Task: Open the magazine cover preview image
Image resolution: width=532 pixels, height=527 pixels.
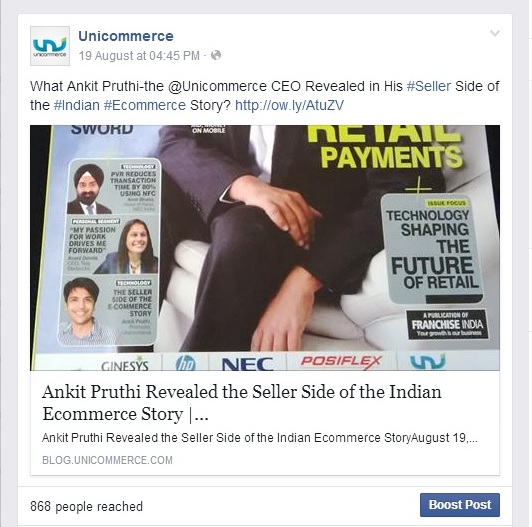Action: click(x=265, y=248)
